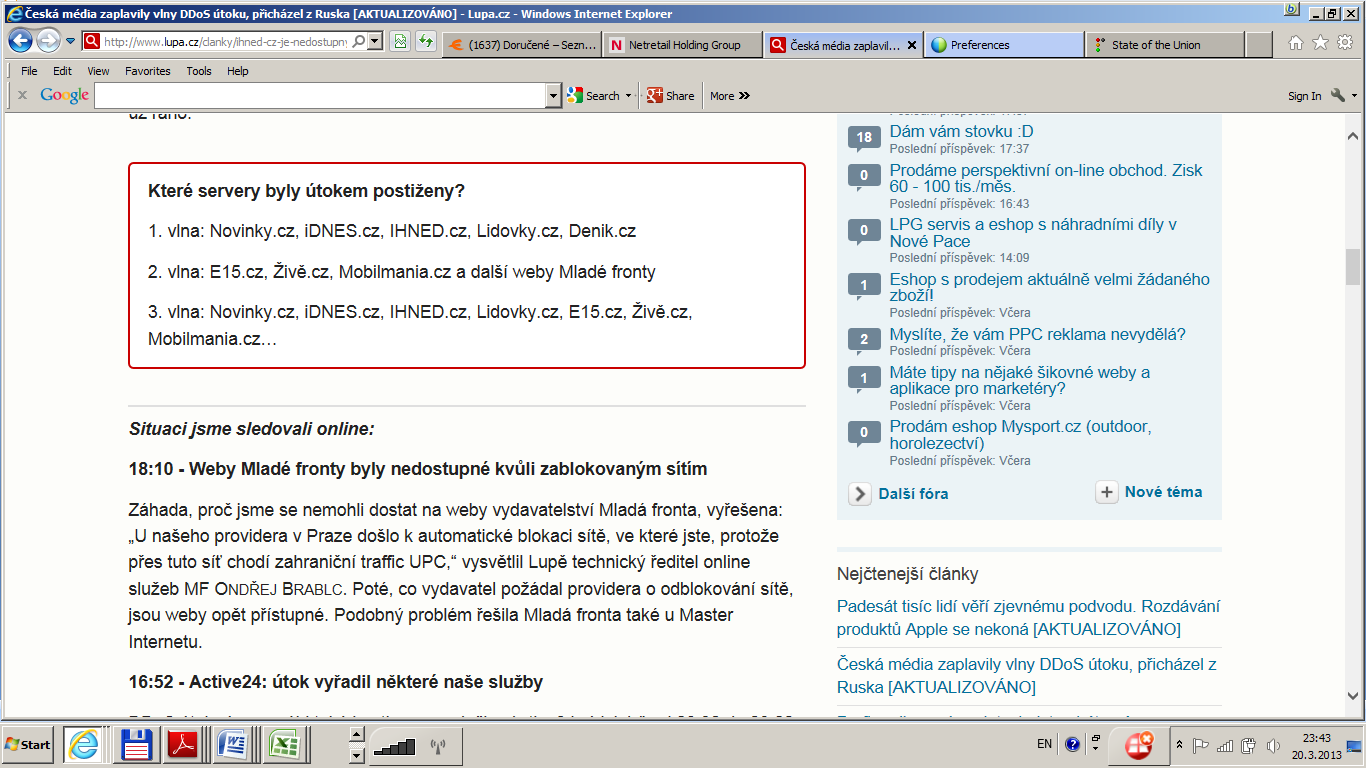Click the green Refresh page icon
1366x768 pixels.
click(426, 42)
